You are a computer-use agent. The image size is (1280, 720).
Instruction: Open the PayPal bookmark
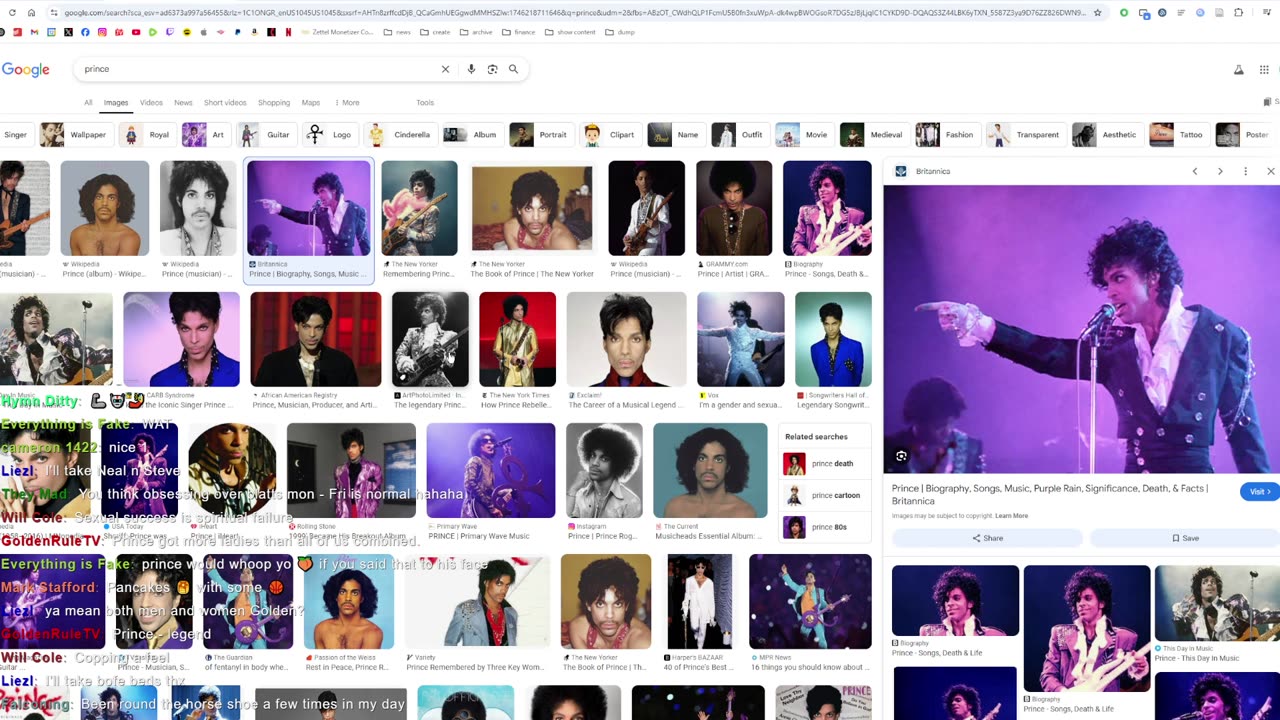click(237, 32)
